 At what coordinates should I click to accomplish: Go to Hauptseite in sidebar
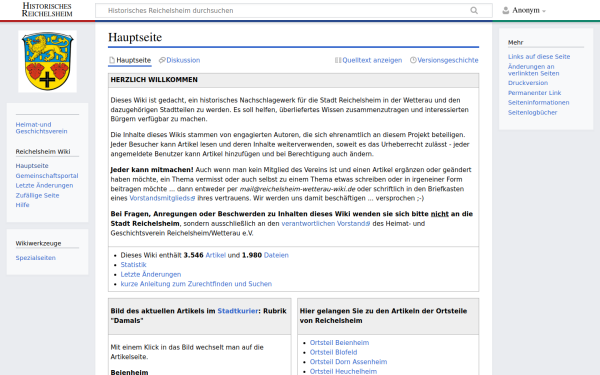32,166
